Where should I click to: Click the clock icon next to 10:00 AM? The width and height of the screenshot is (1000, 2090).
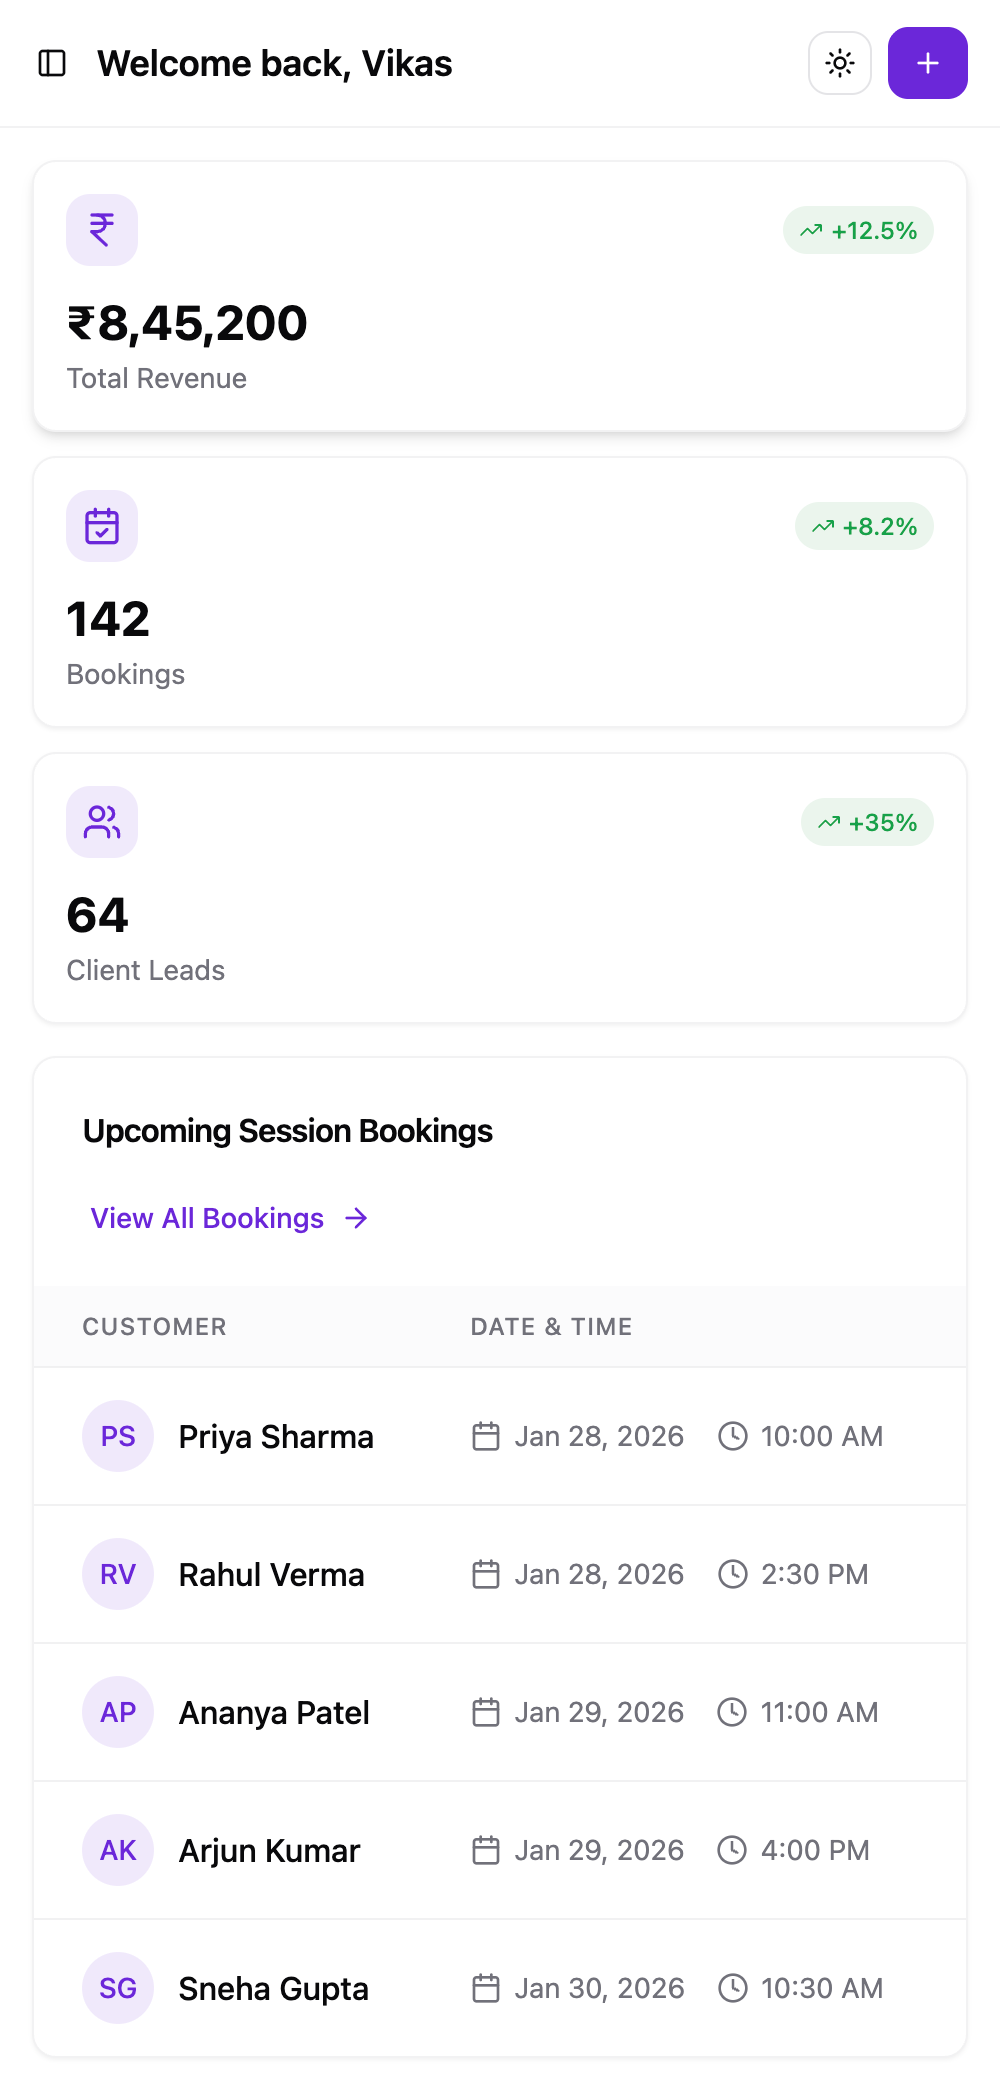(x=735, y=1435)
